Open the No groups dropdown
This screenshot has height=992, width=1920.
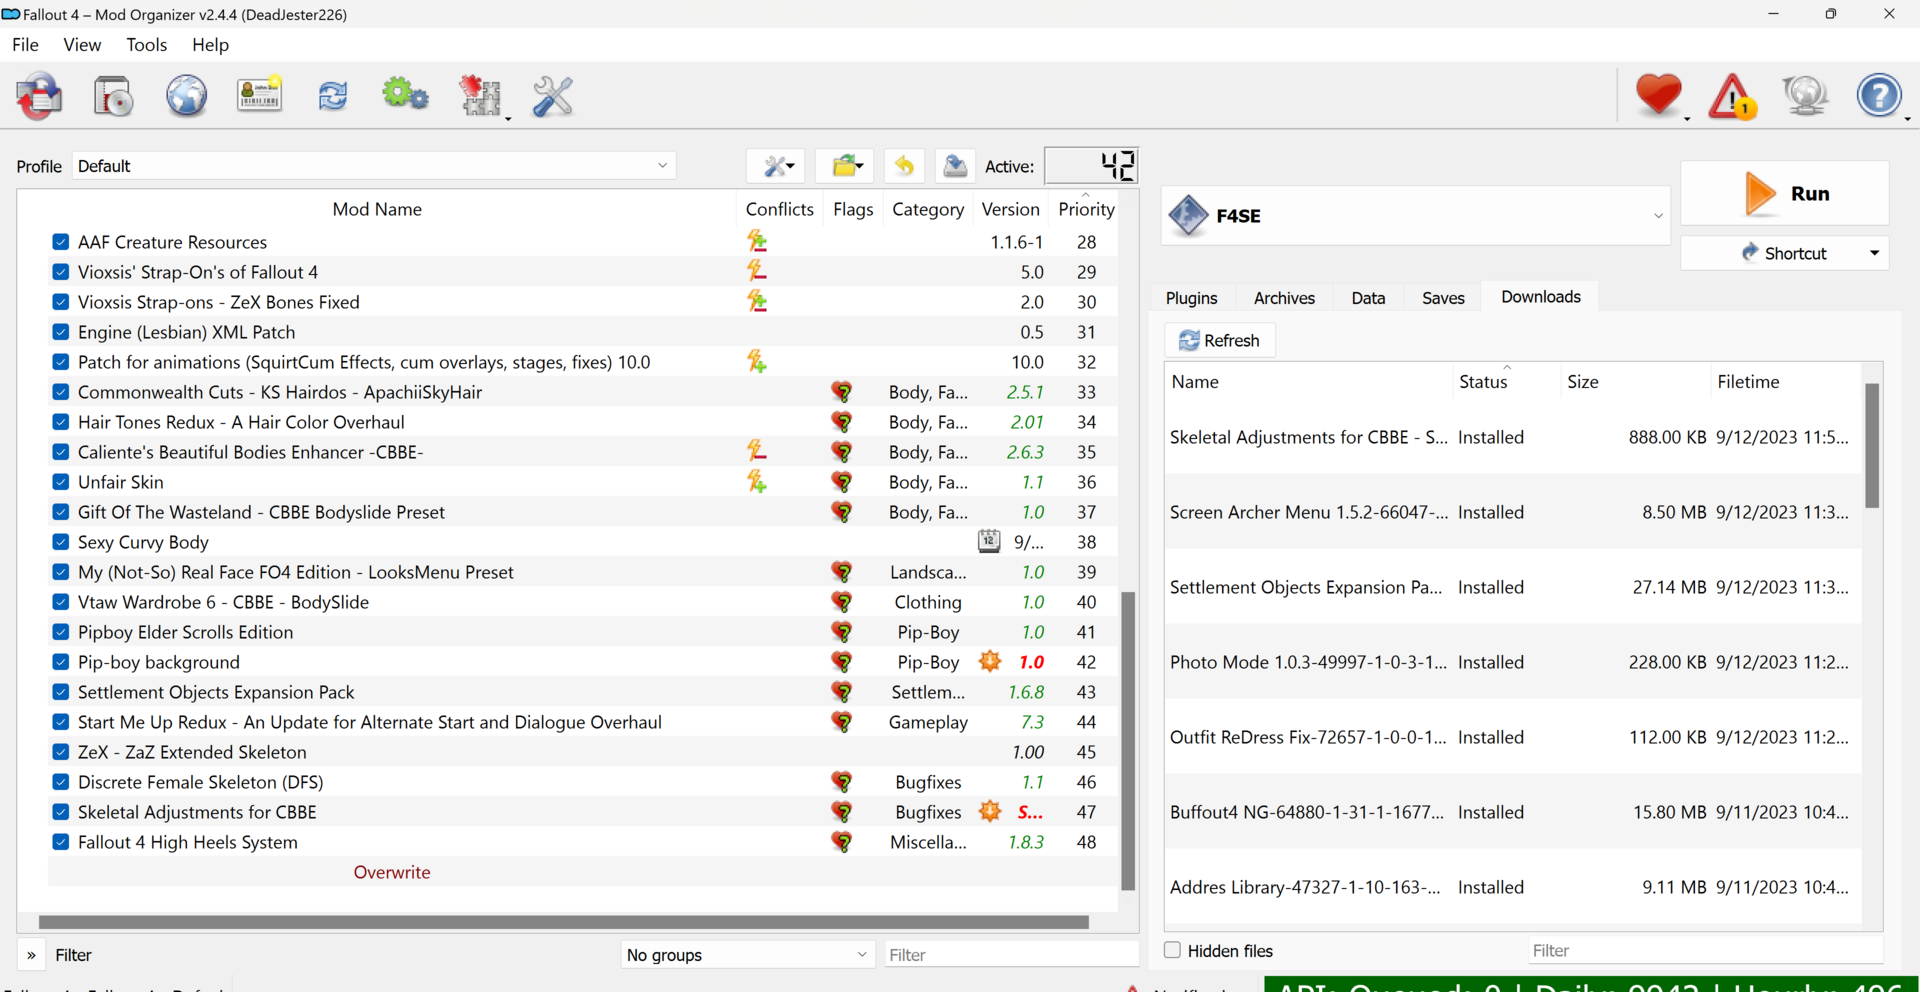click(x=747, y=955)
